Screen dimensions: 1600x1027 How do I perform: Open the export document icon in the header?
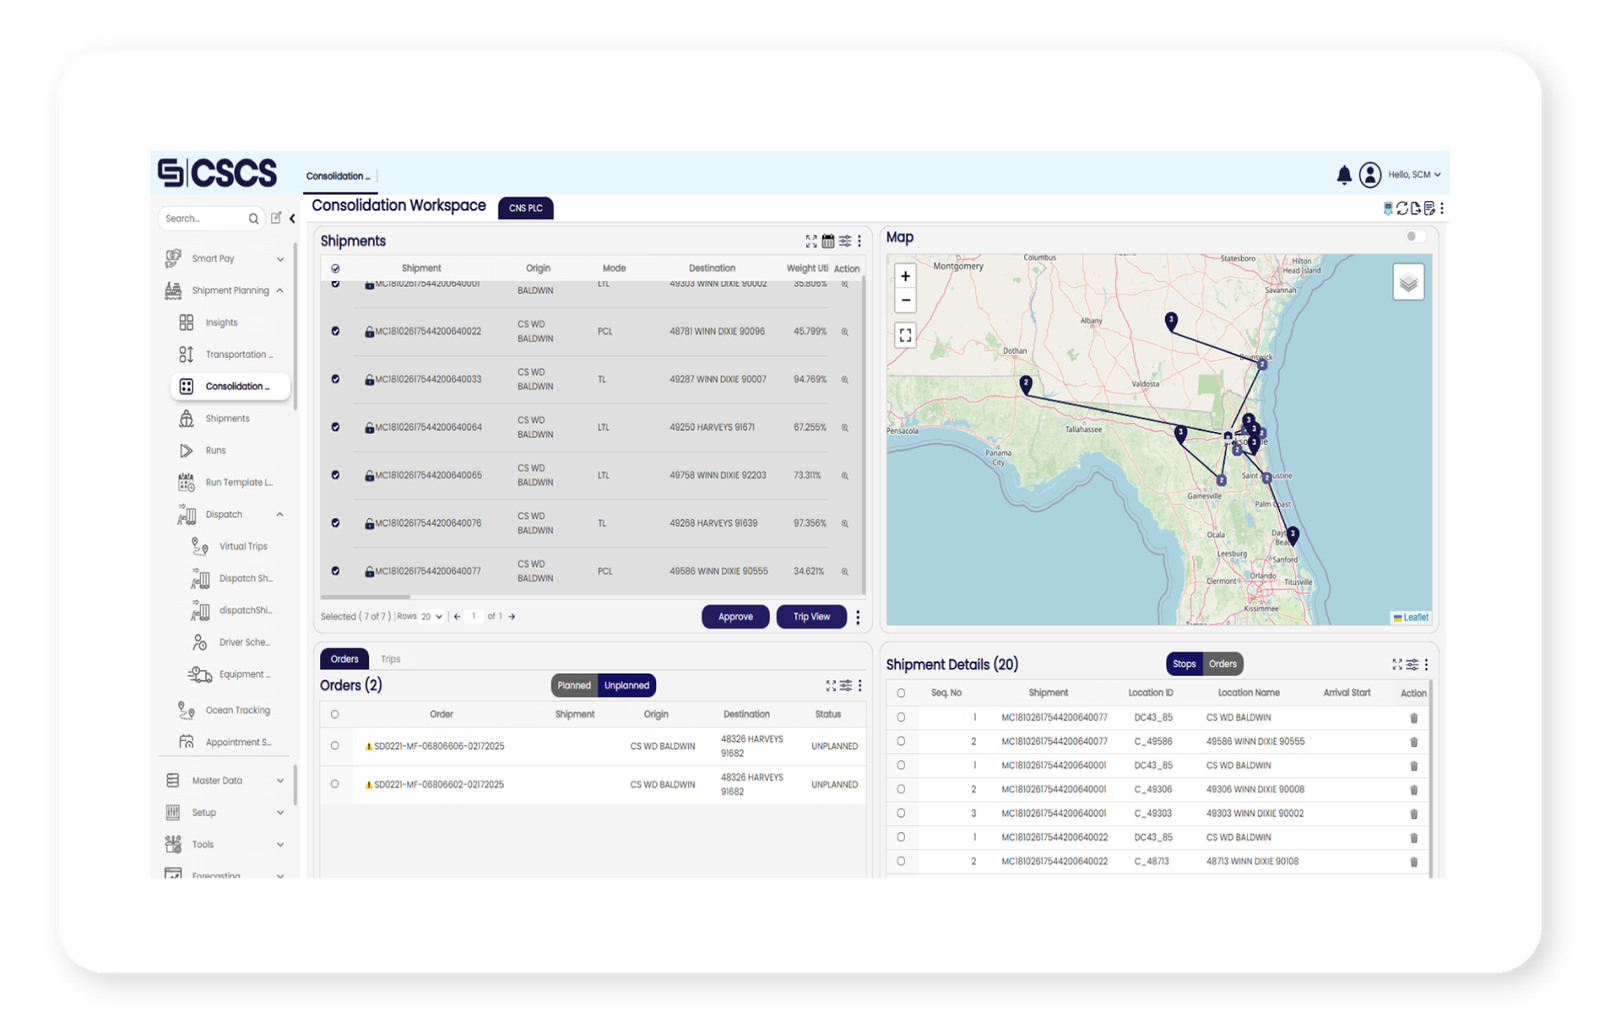(x=1416, y=208)
